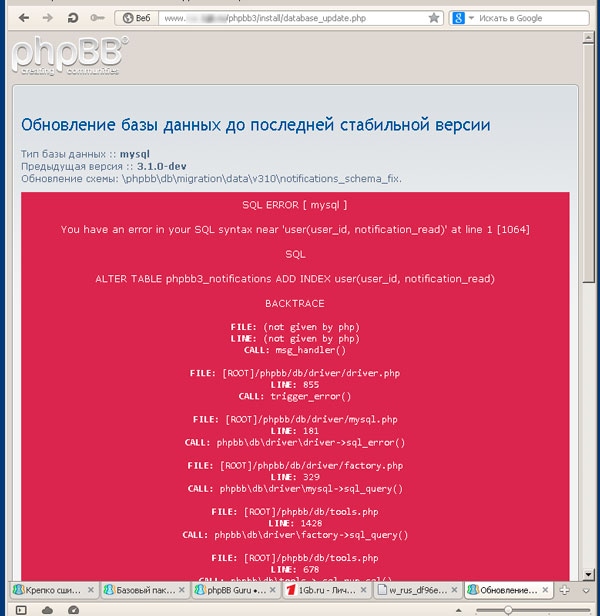Click the cloud sync icon in status bar
This screenshot has width=600, height=616.
(x=48, y=610)
